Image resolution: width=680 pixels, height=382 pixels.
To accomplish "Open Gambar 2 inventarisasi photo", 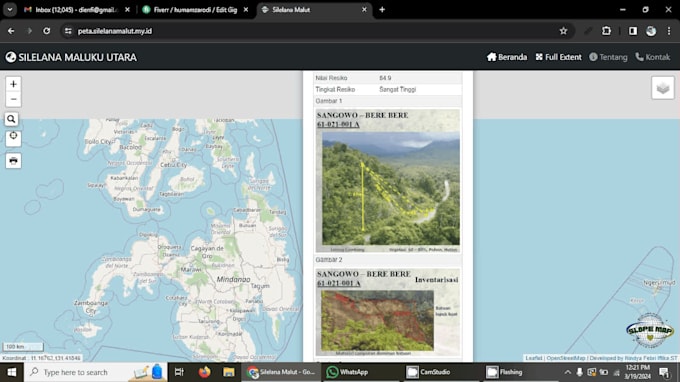I will [x=388, y=312].
